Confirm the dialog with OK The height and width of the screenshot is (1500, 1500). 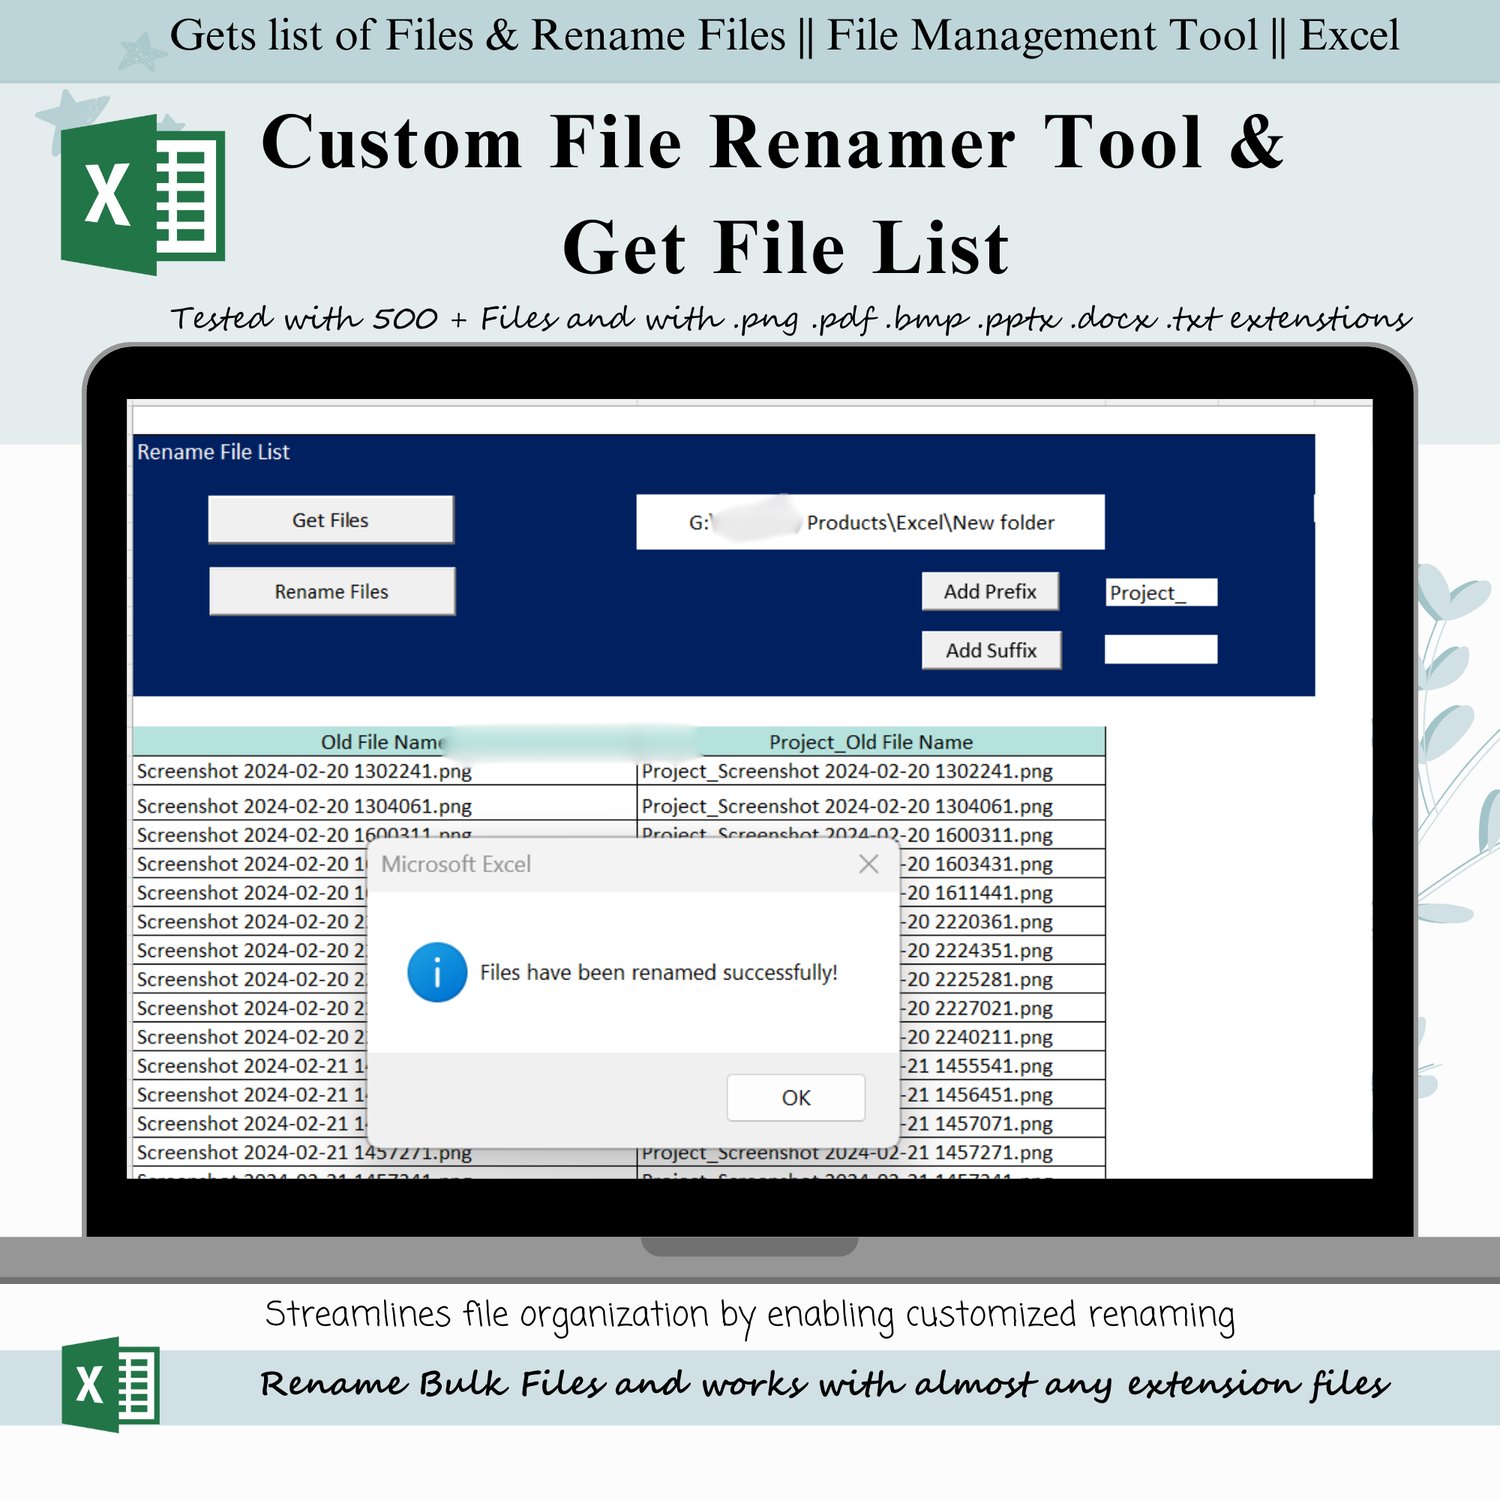point(796,1097)
